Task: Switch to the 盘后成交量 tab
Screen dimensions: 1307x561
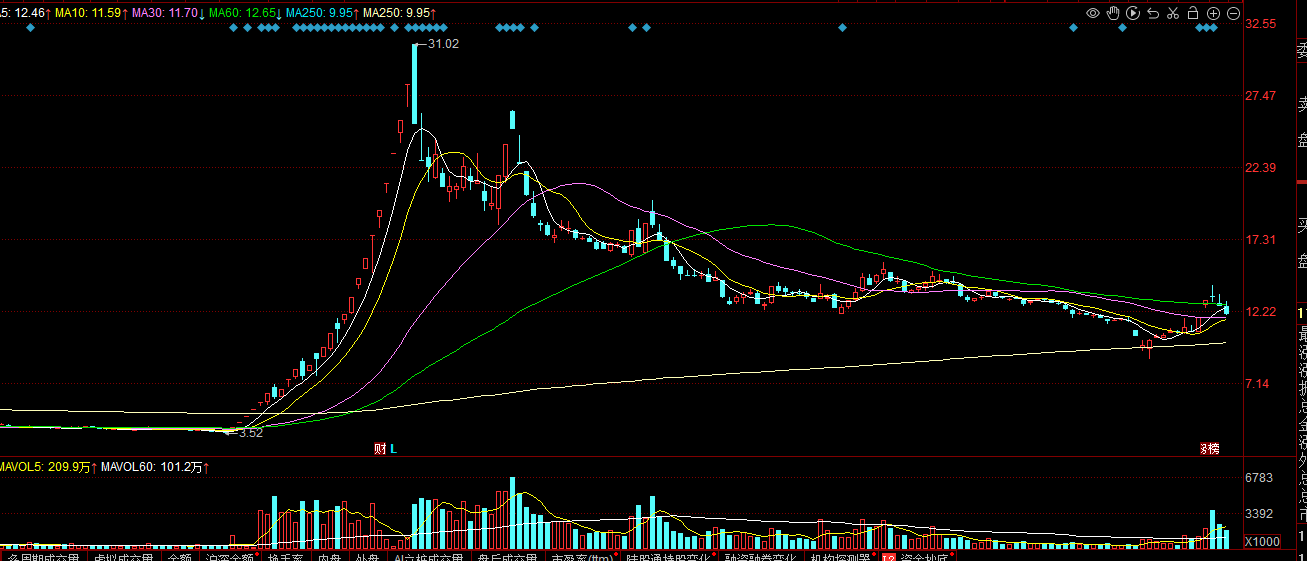Action: click(x=508, y=556)
